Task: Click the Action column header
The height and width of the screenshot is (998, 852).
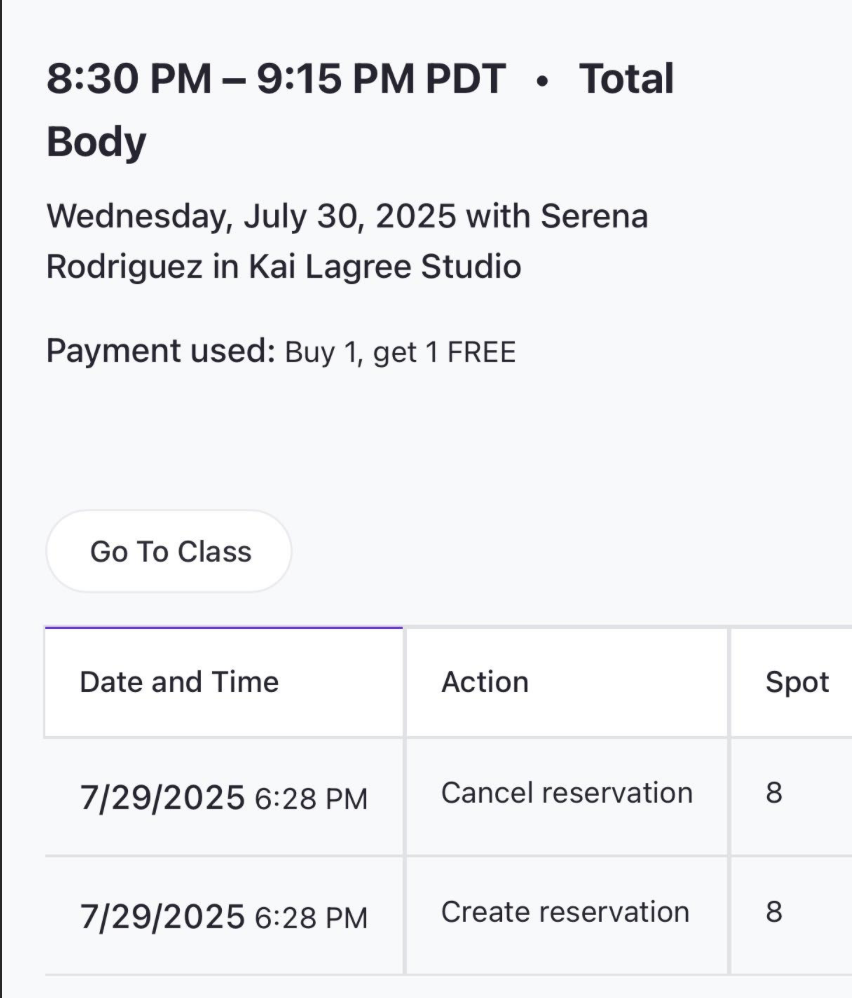Action: point(485,682)
